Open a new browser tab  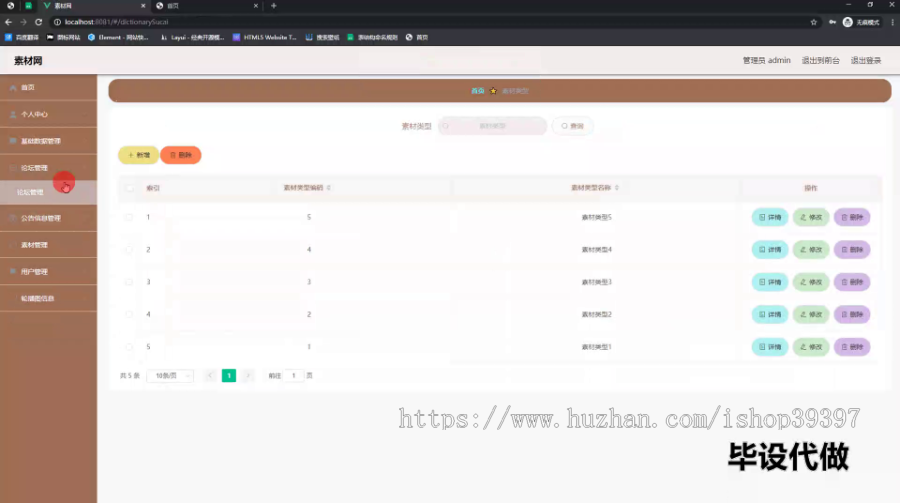click(274, 6)
